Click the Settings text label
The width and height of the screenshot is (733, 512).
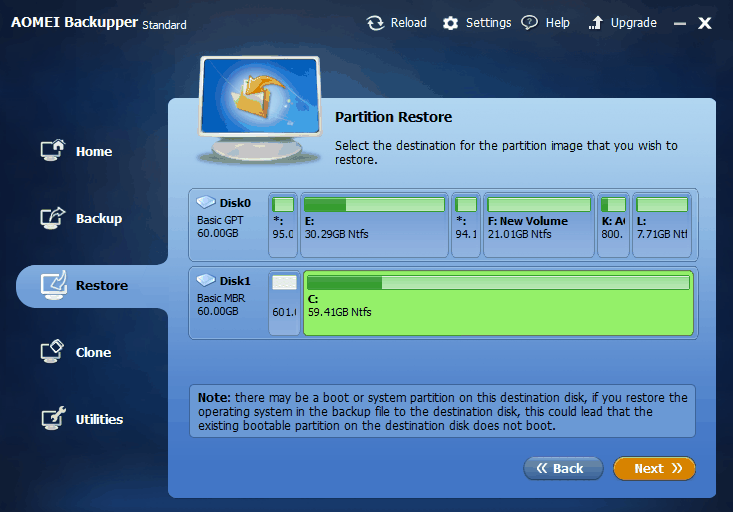(489, 22)
